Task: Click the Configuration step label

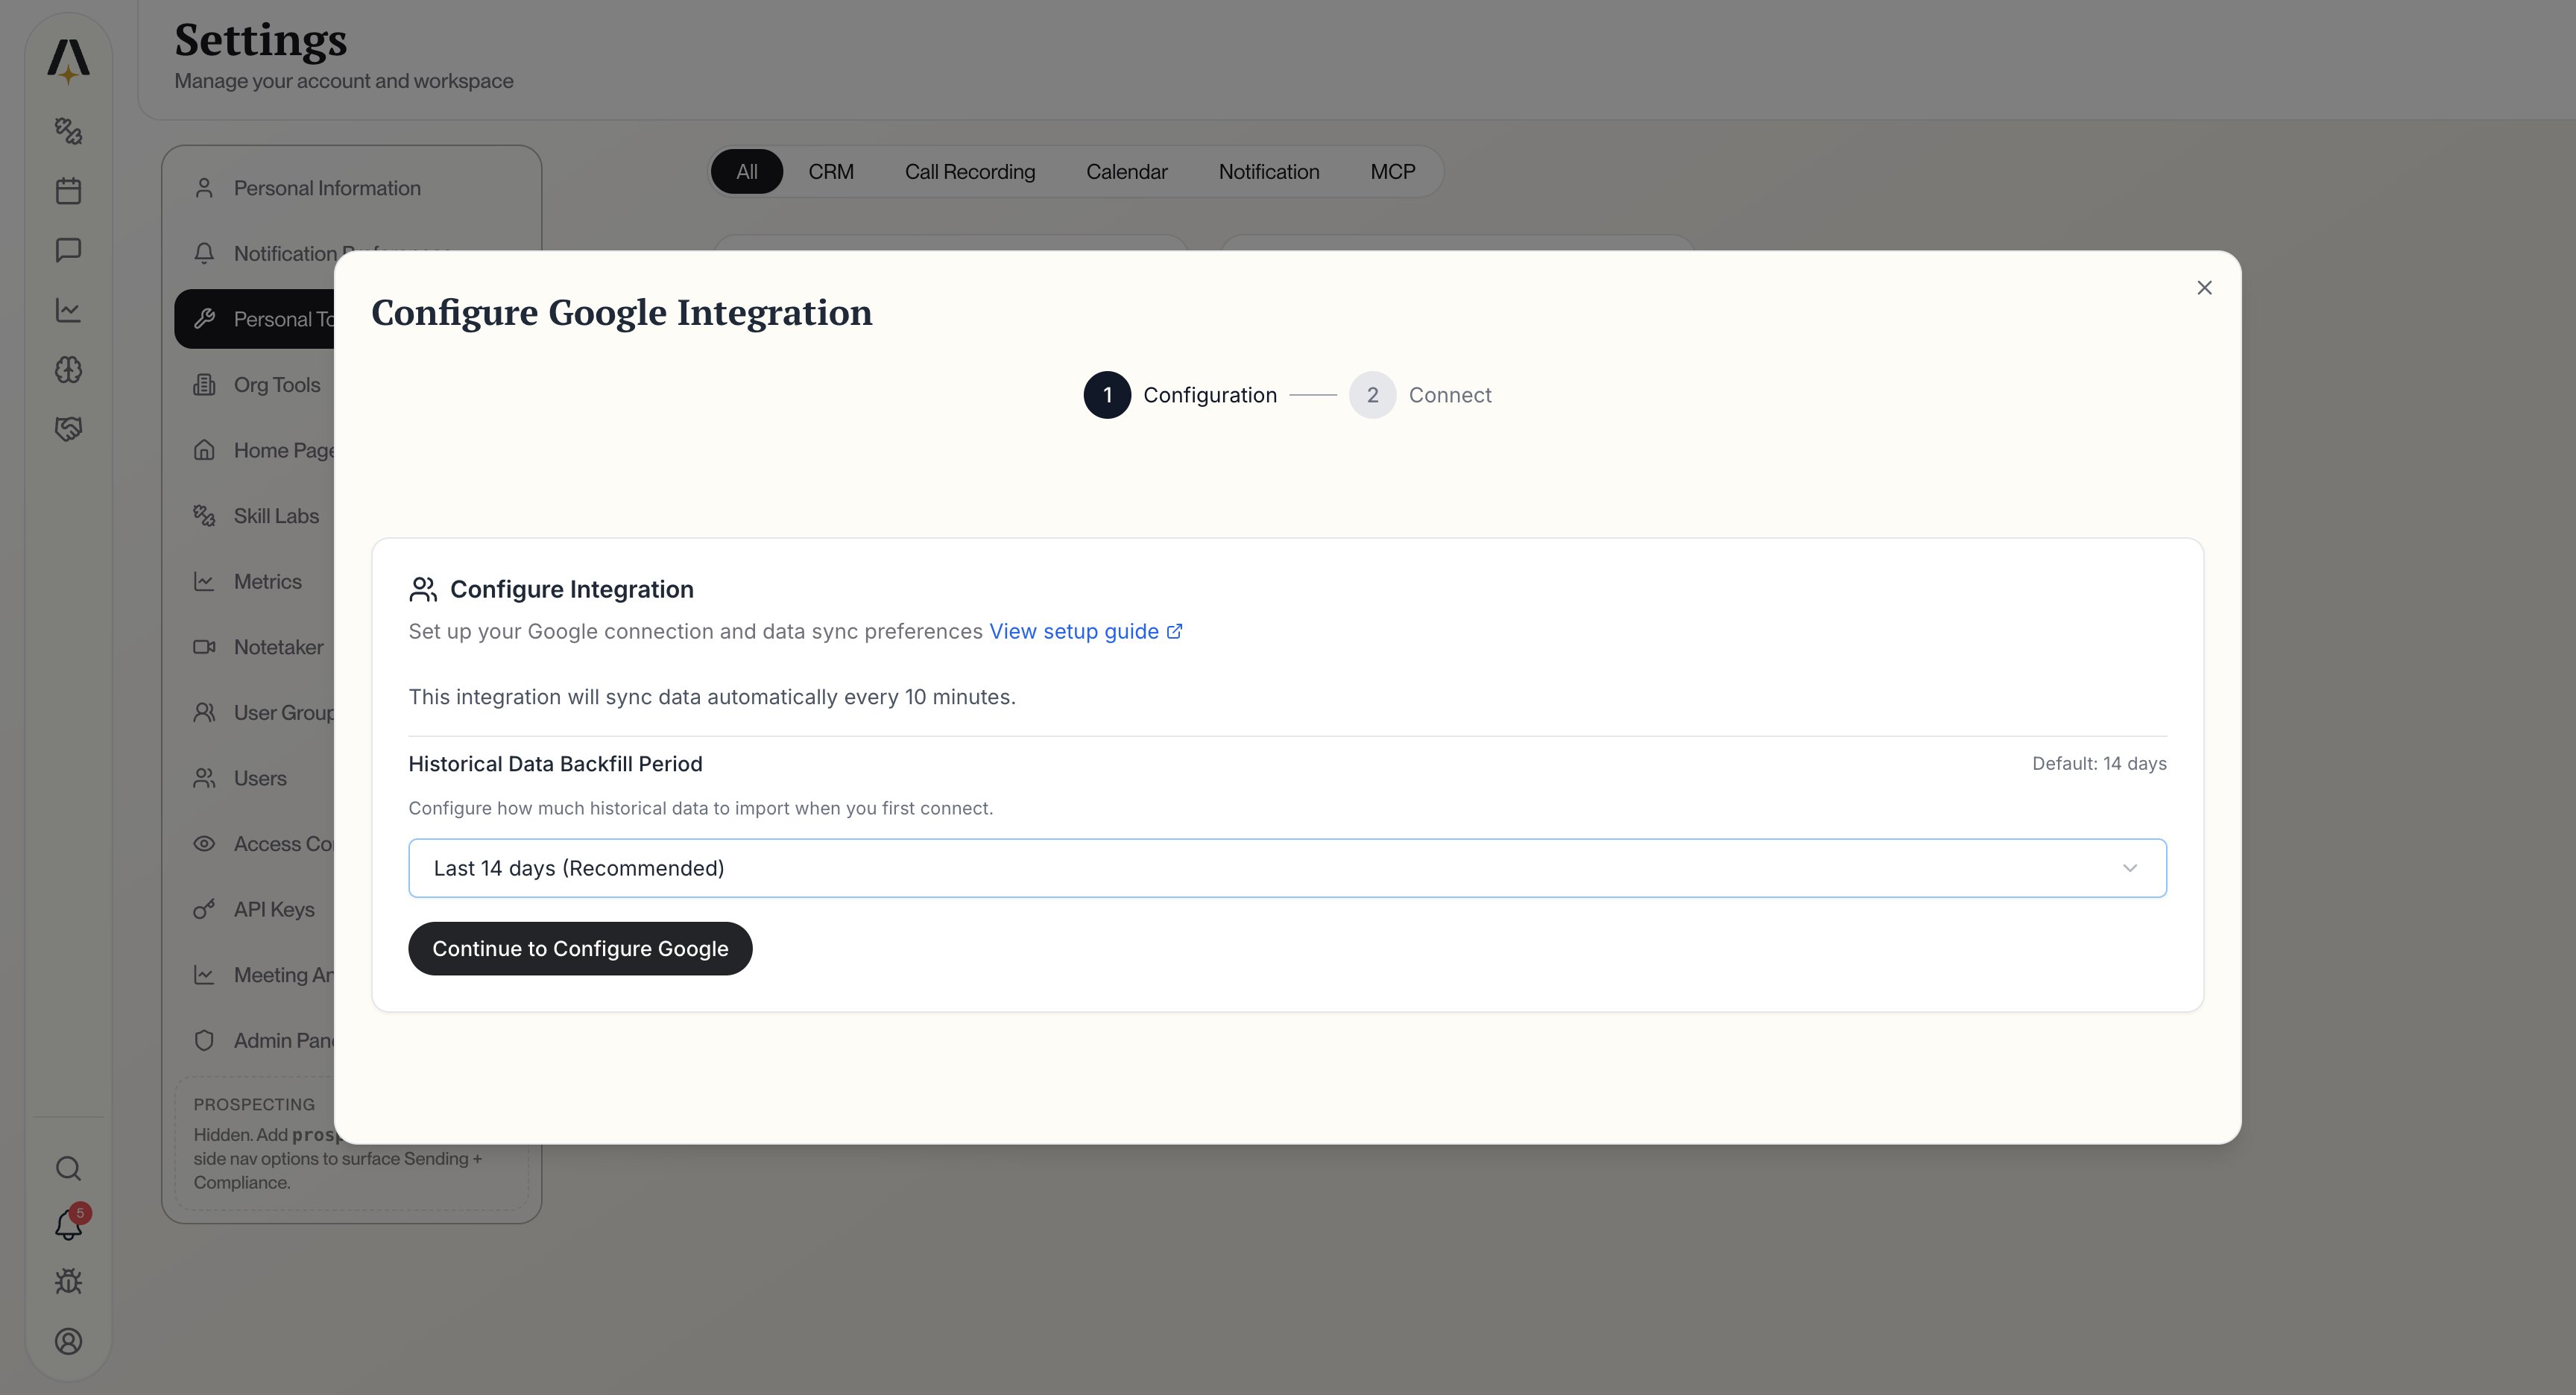Action: (1210, 395)
